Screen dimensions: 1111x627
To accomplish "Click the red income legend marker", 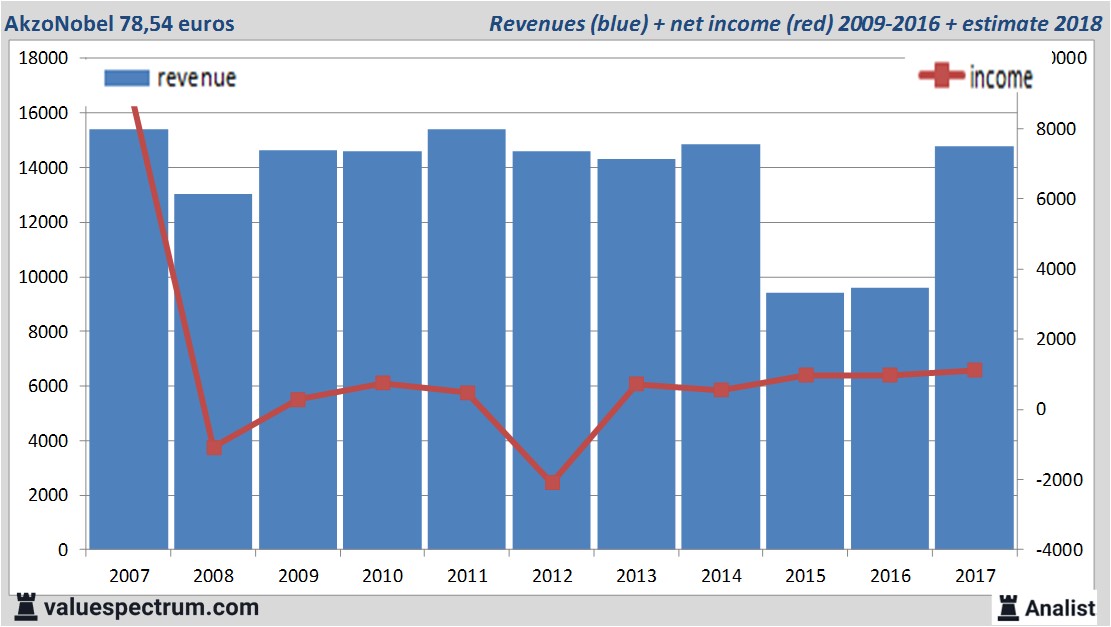I will 941,77.
